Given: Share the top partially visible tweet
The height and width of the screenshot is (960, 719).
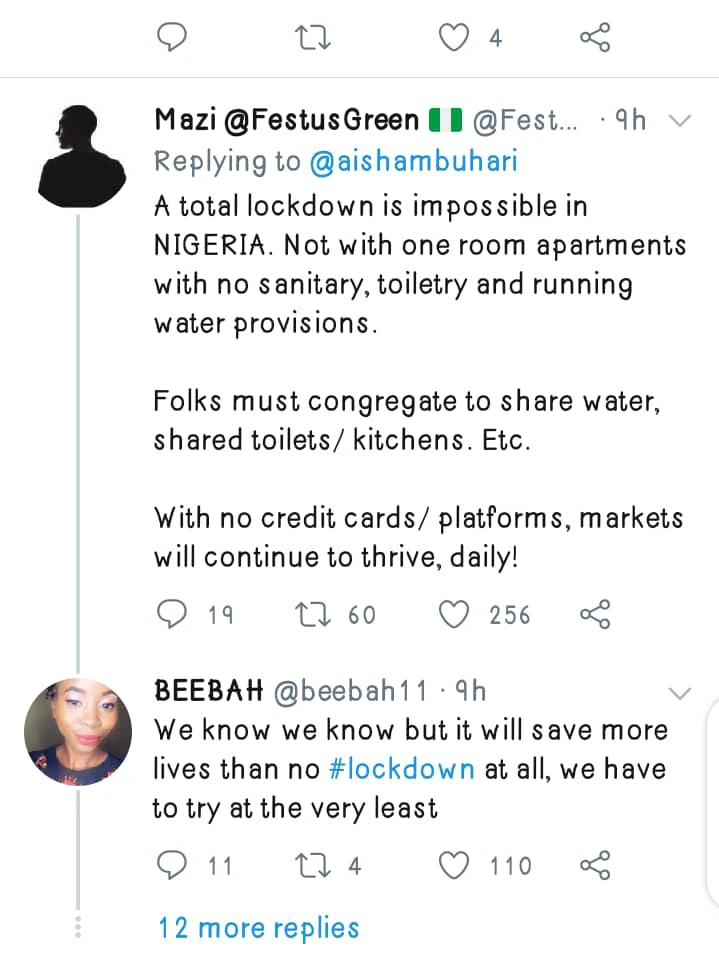Looking at the screenshot, I should click(594, 38).
